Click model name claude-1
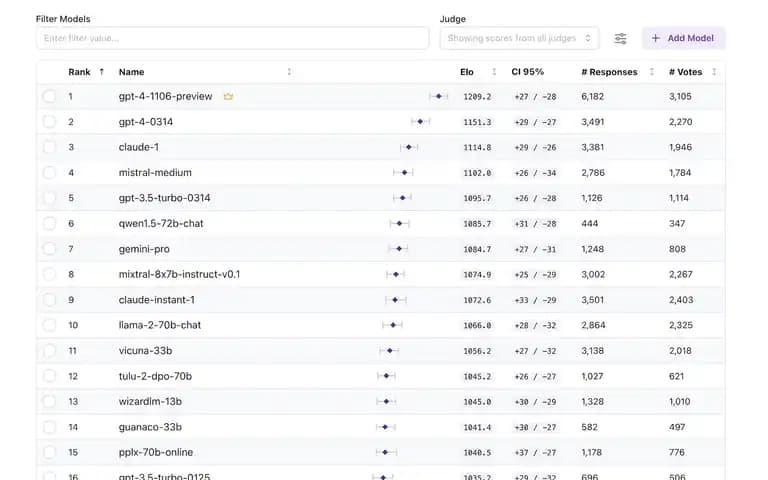The image size is (768, 480). click(139, 147)
